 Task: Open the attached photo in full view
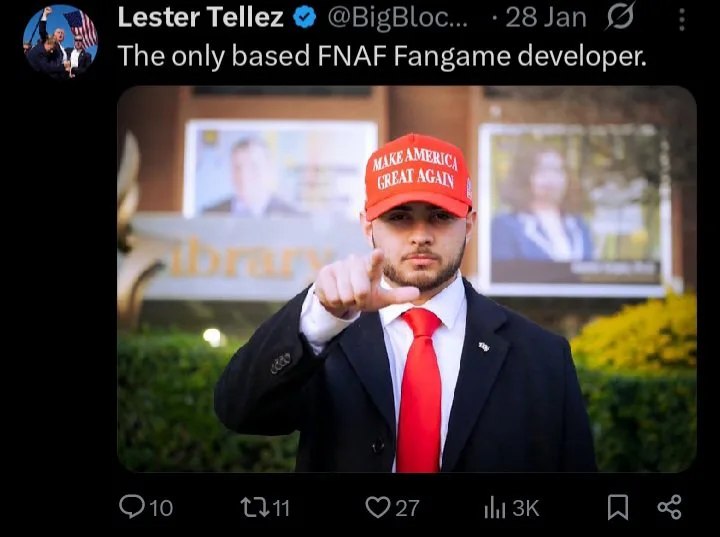tap(407, 279)
